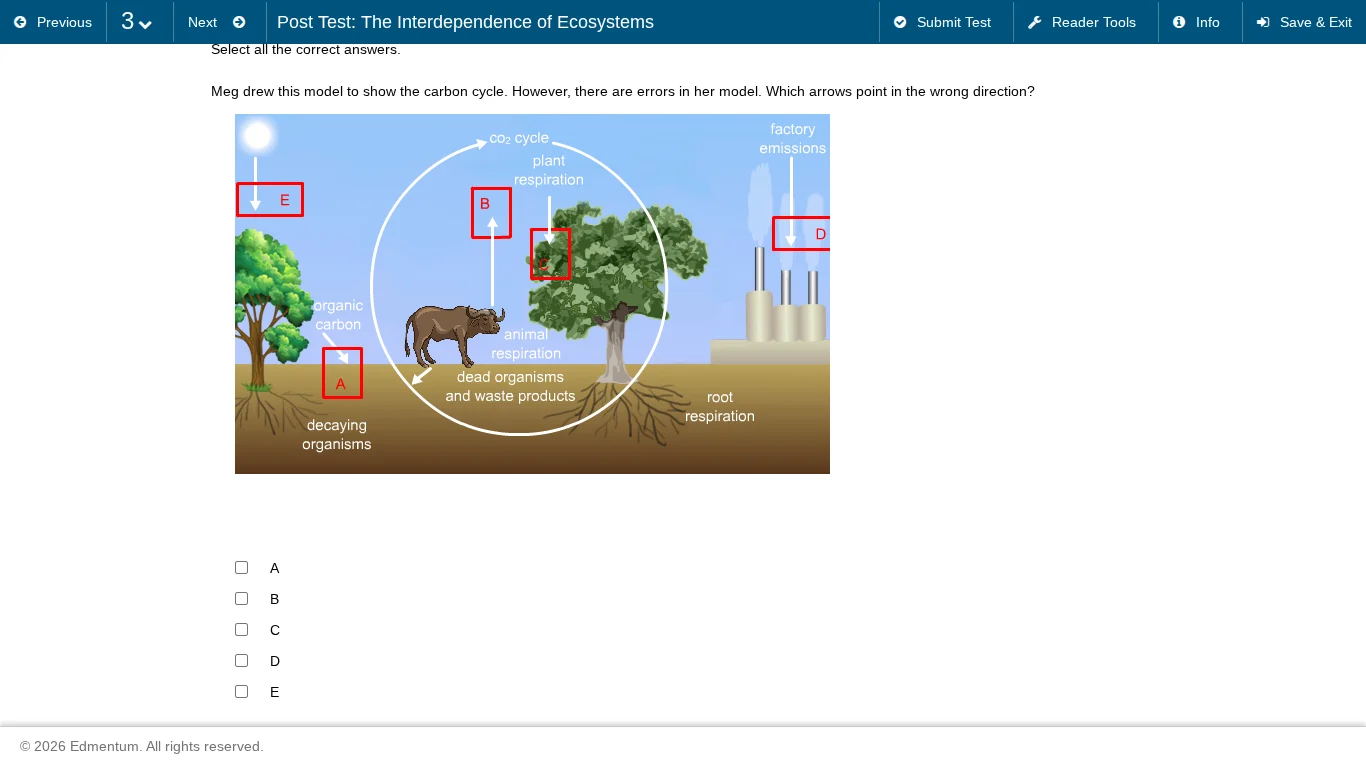Click the wrench icon next to Reader Tools

(1035, 22)
